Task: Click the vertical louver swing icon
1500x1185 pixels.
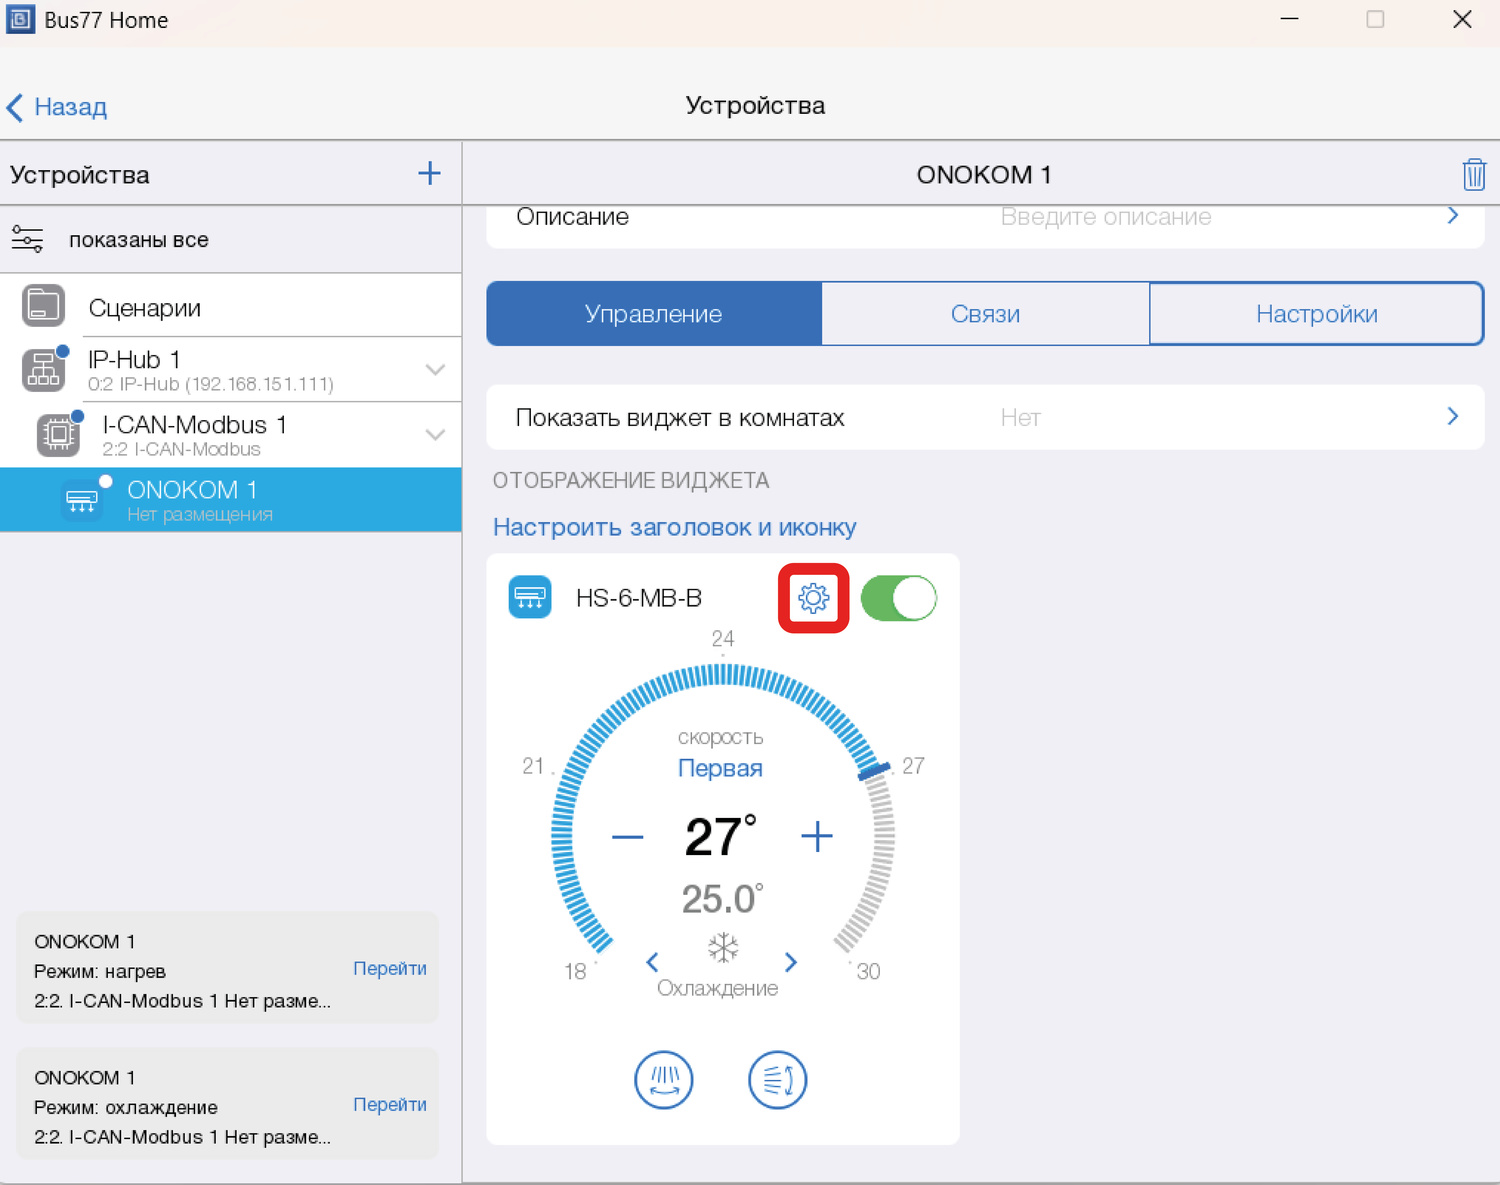Action: click(663, 1080)
